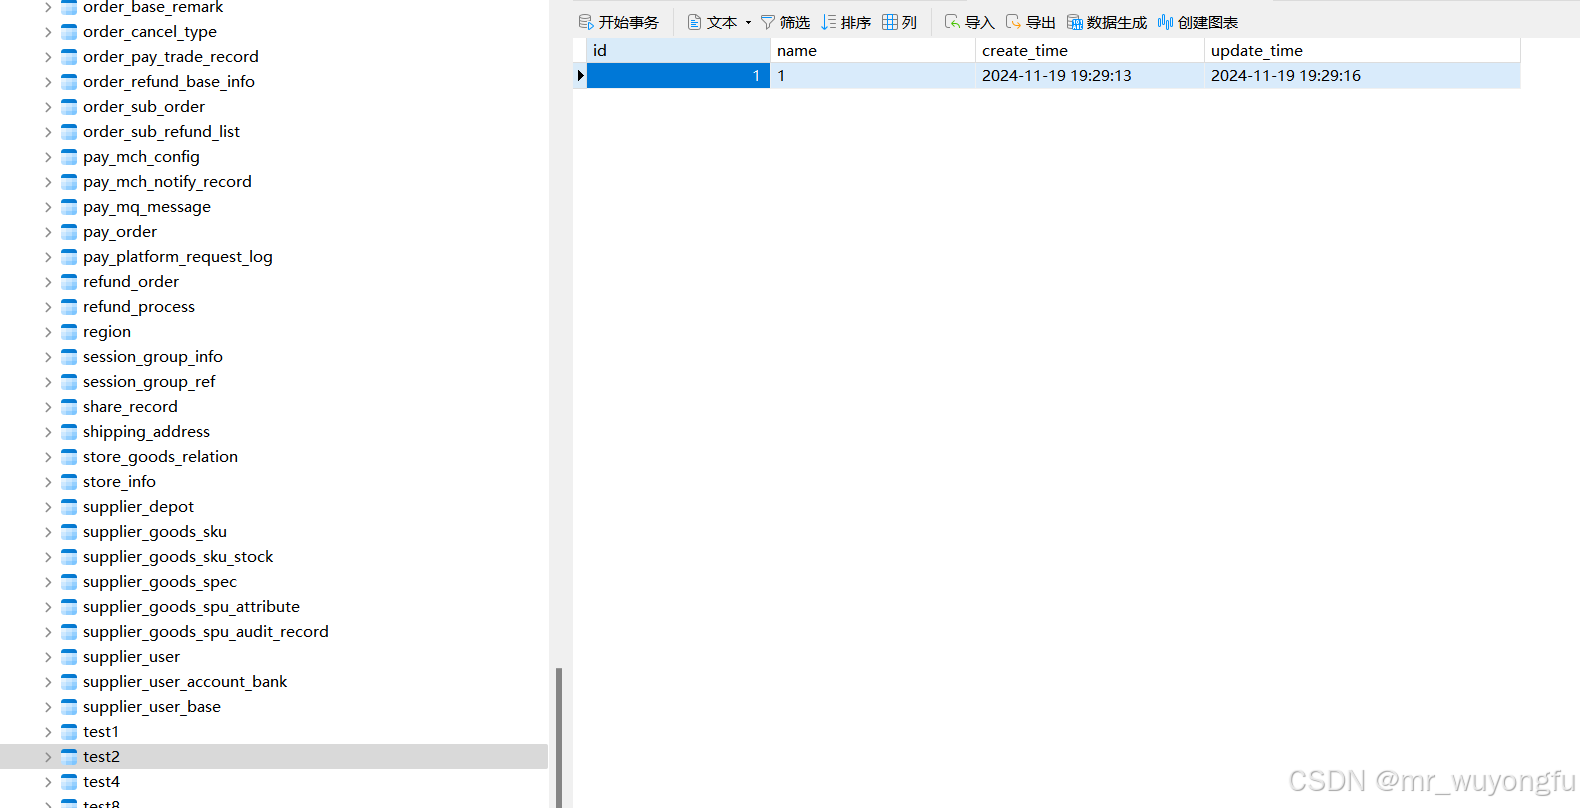The height and width of the screenshot is (808, 1580).
Task: Select the supplier_goods_spu_audit_record table
Action: (206, 632)
